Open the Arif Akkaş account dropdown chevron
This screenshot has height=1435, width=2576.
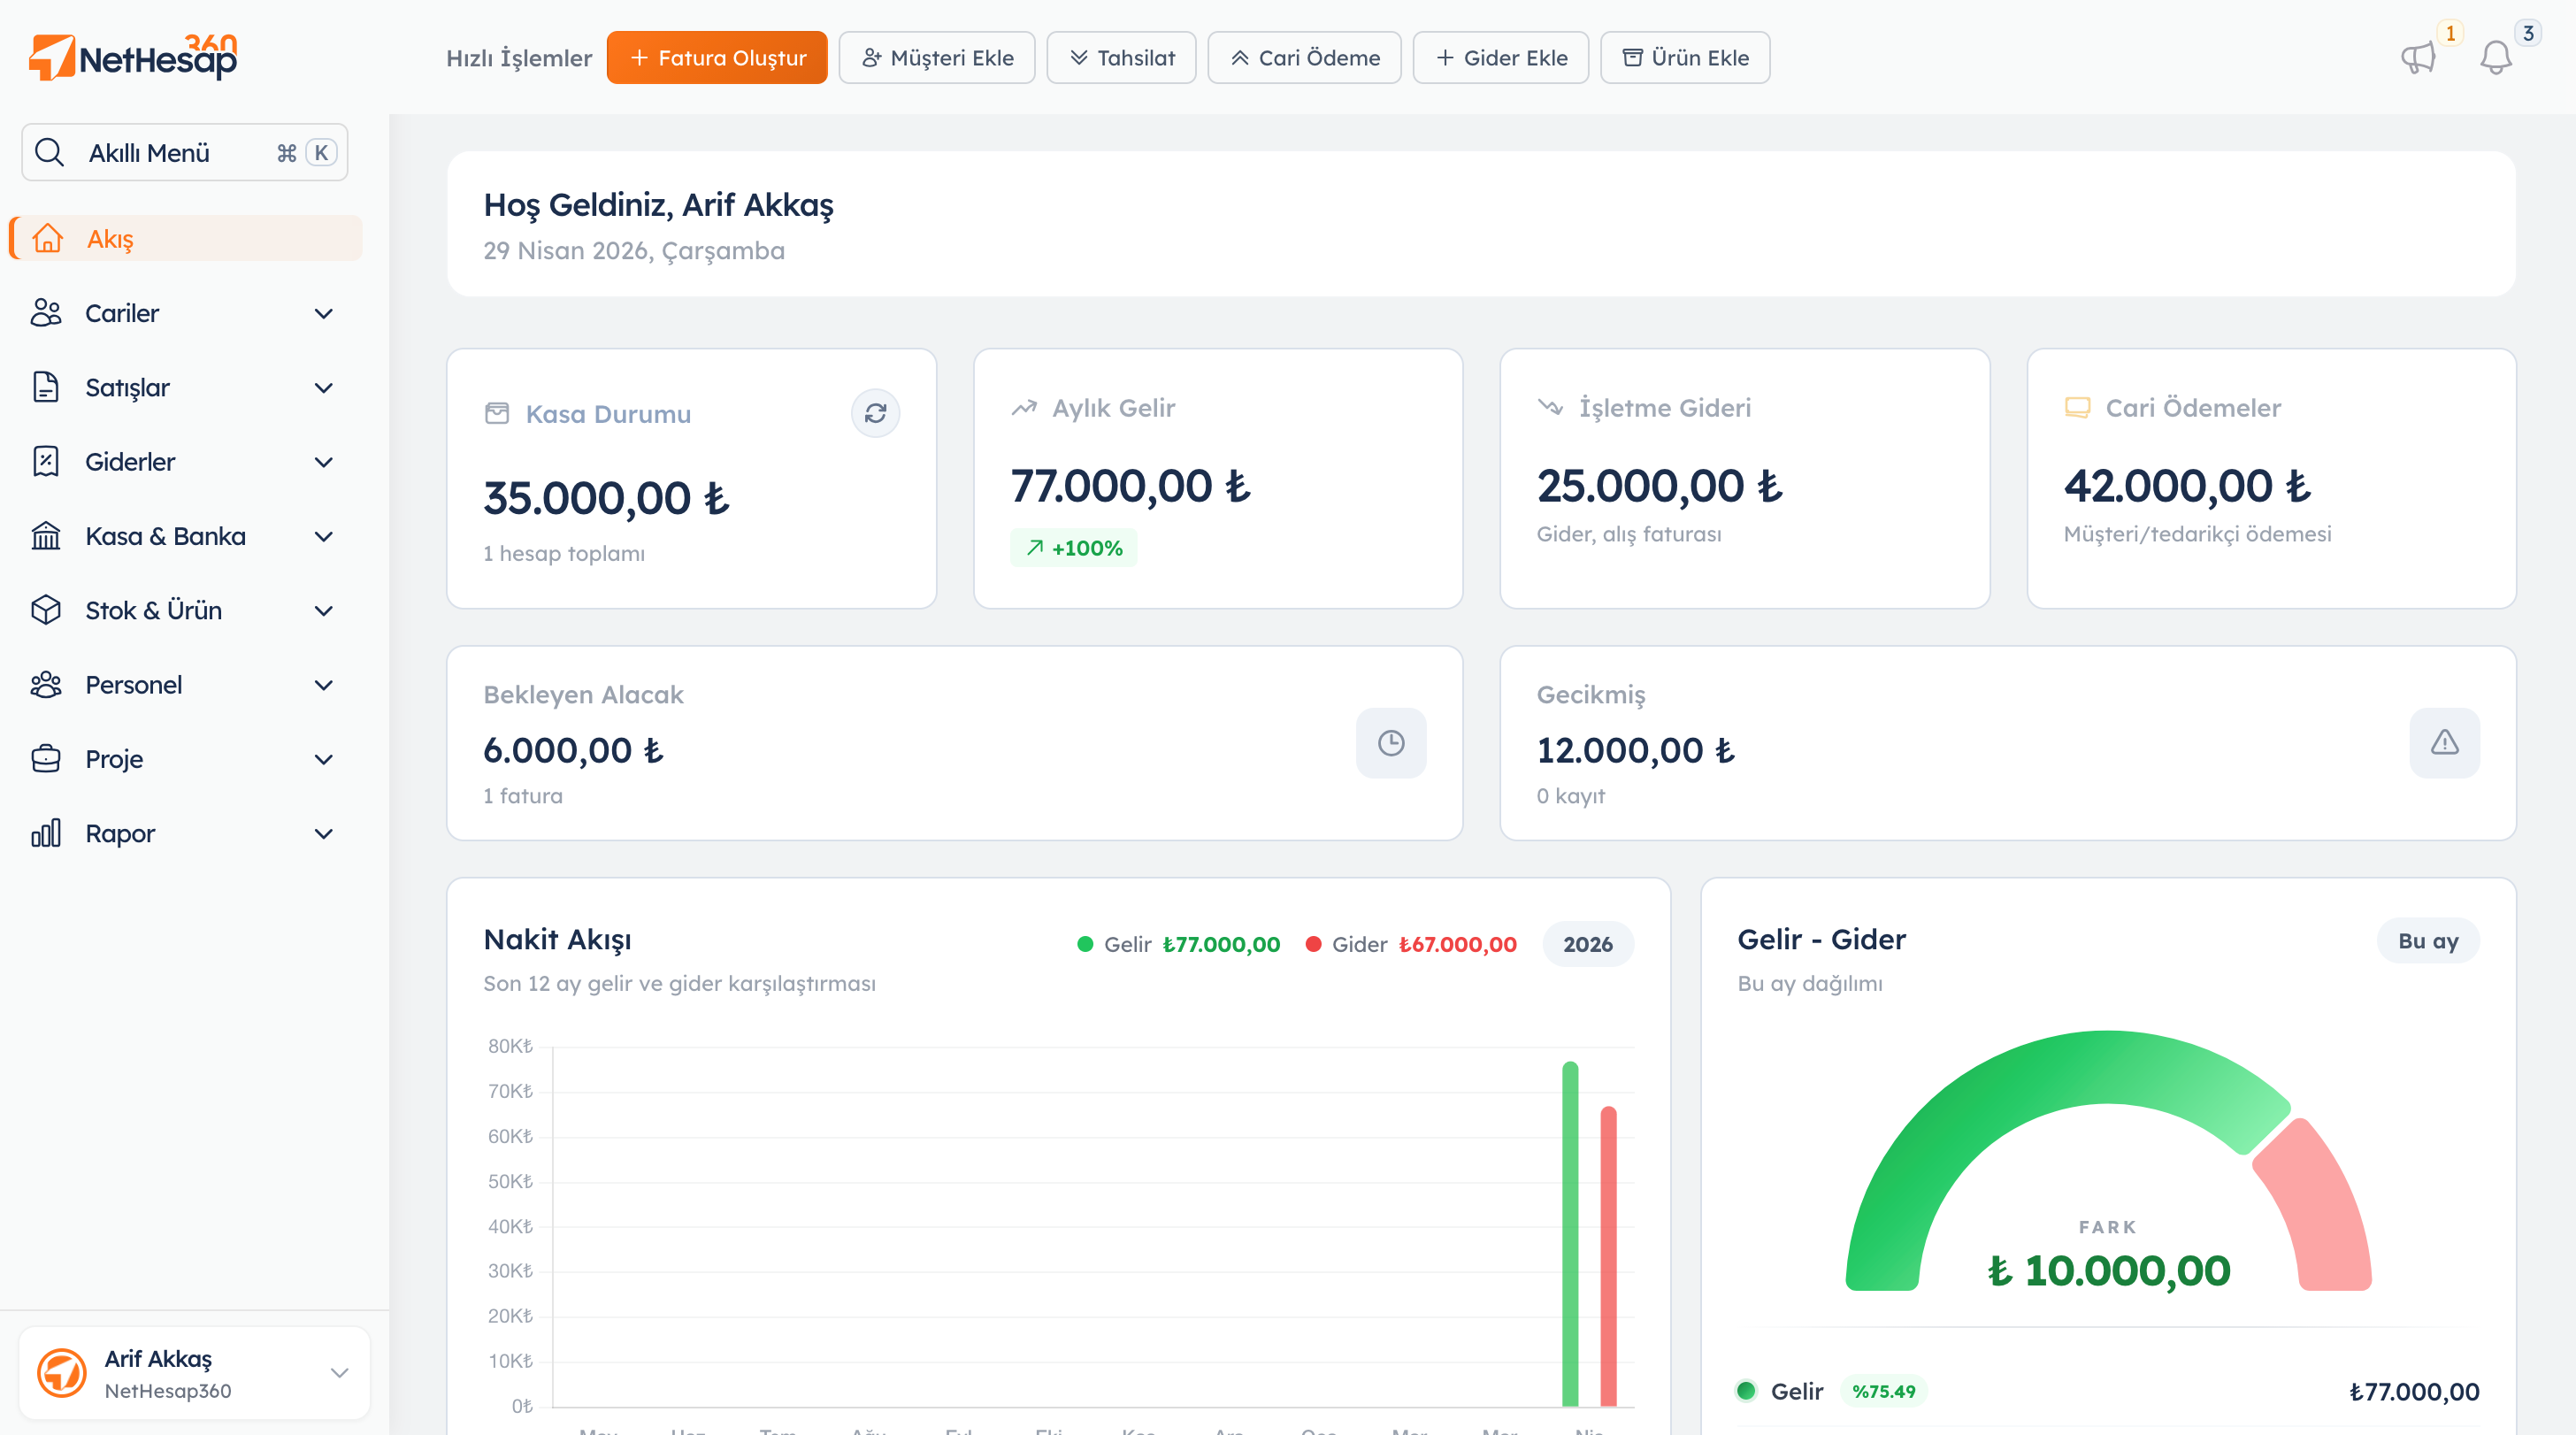340,1372
